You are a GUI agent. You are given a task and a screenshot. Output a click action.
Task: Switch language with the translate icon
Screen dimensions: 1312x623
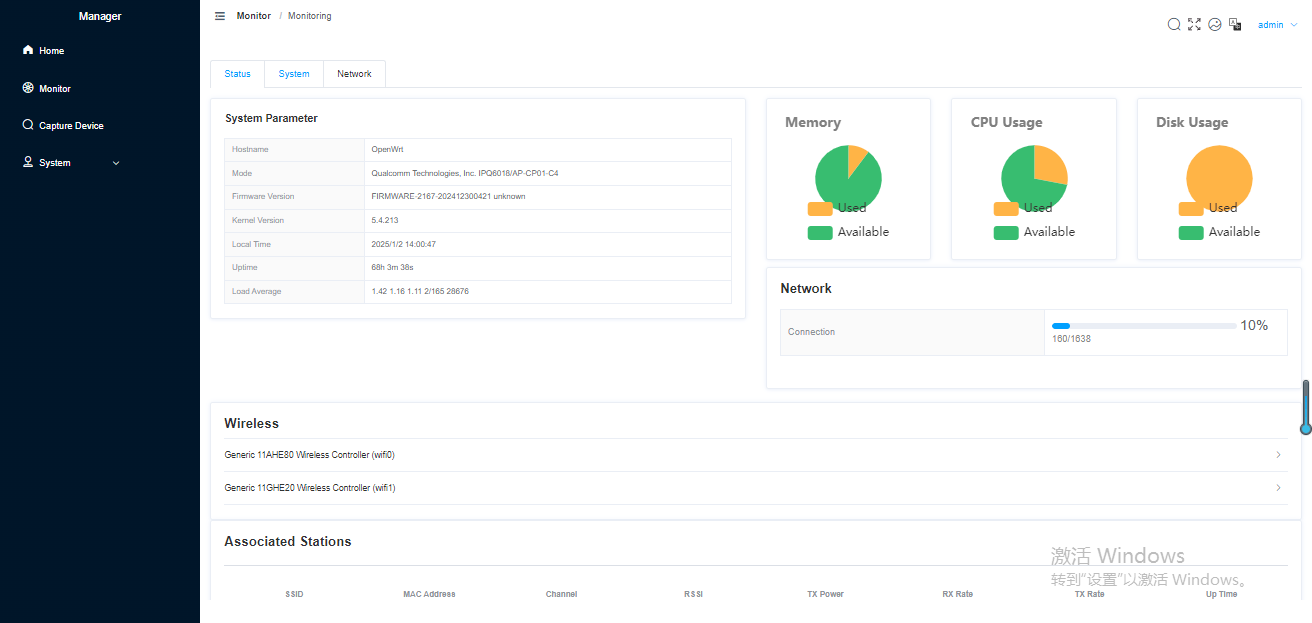coord(1235,24)
